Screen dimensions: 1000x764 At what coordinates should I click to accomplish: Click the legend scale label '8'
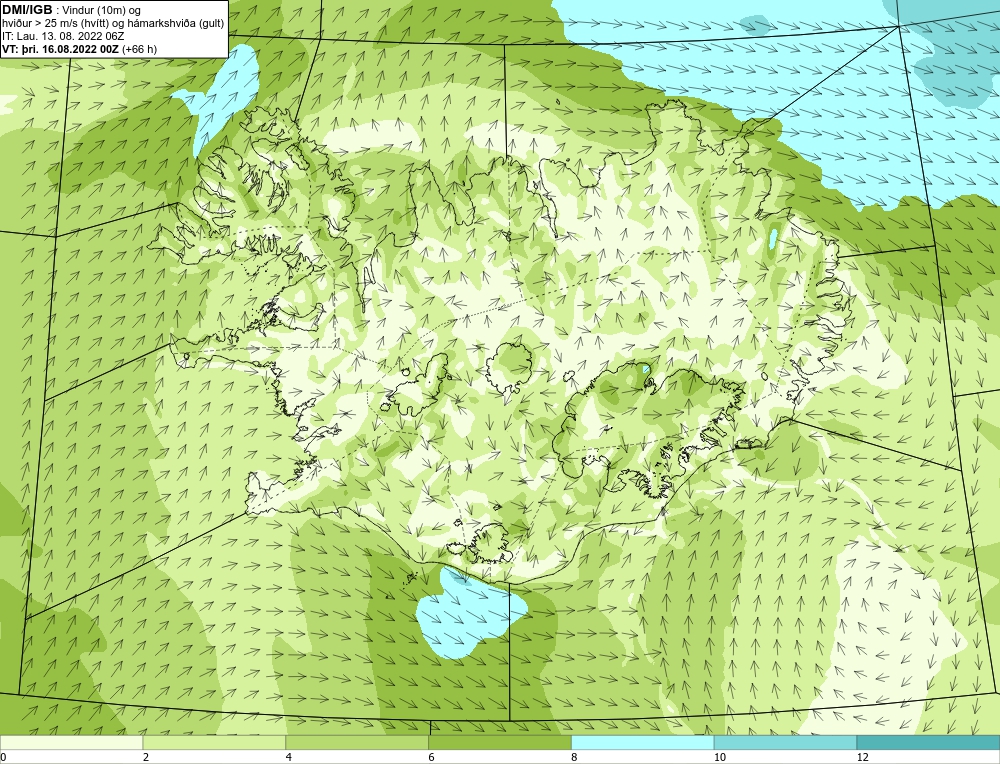tap(575, 758)
